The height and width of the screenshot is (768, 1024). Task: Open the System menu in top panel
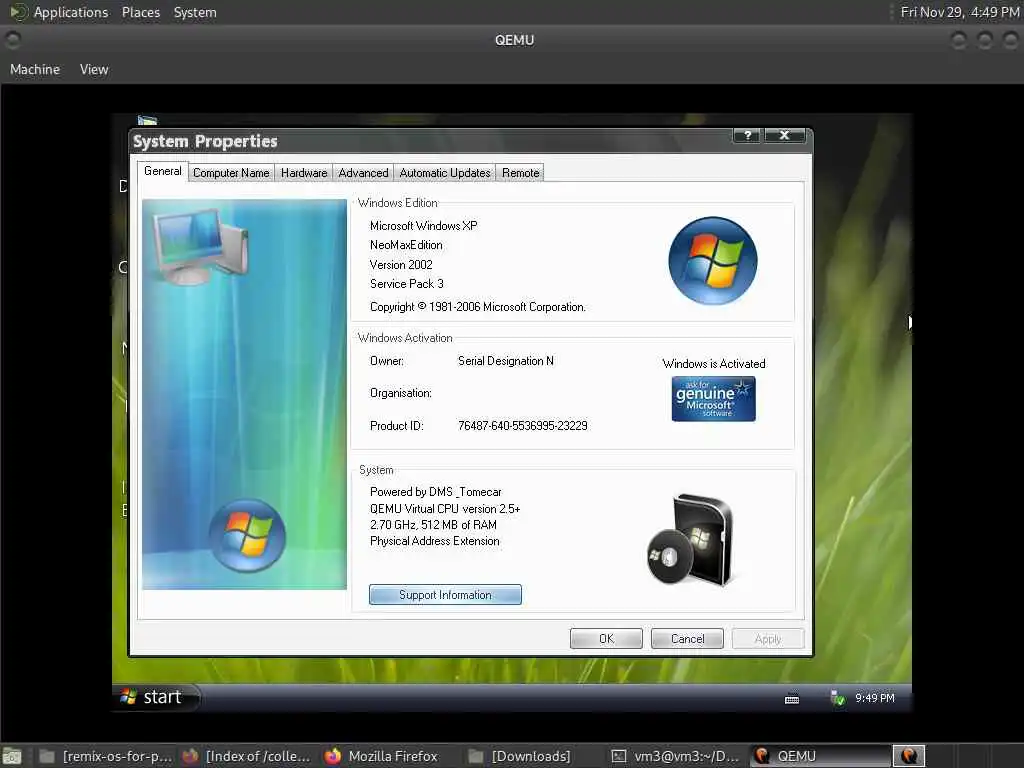(x=195, y=12)
